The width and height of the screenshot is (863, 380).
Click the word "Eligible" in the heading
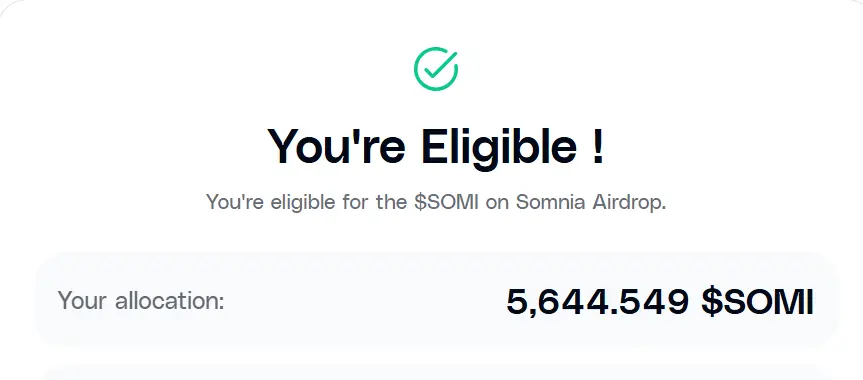499,146
